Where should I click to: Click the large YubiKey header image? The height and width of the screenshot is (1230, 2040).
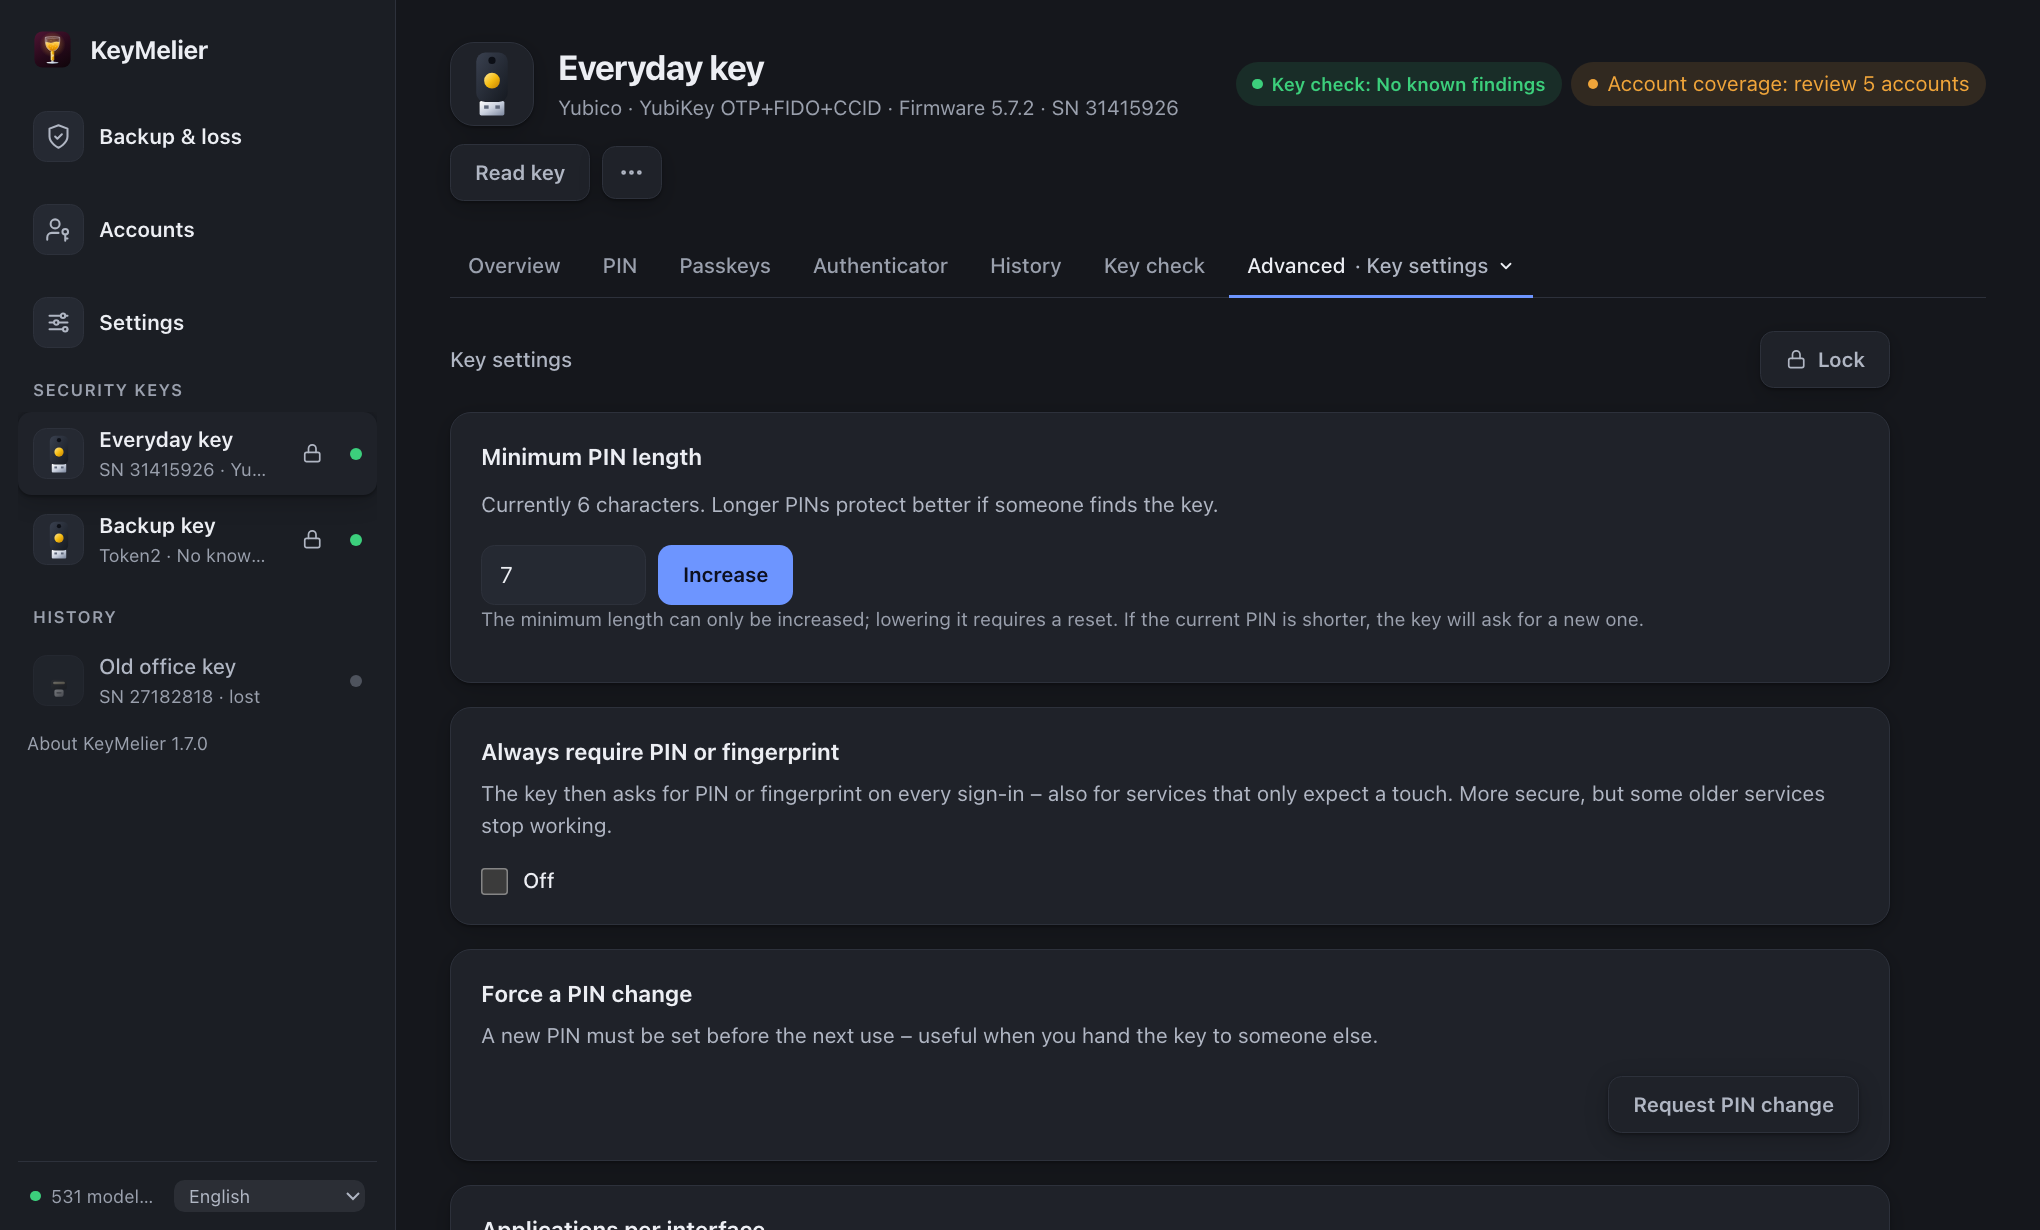491,84
